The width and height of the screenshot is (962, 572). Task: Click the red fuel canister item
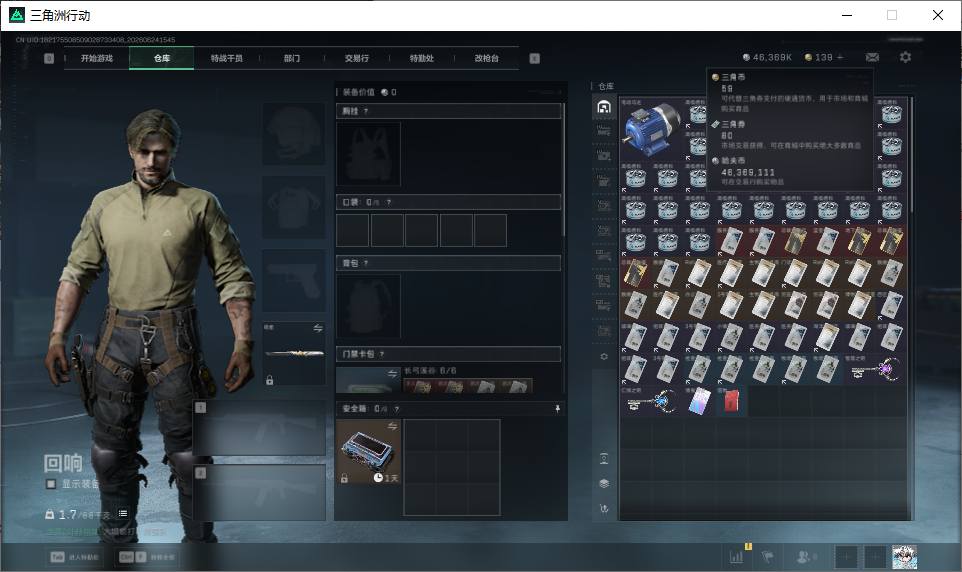coord(731,401)
